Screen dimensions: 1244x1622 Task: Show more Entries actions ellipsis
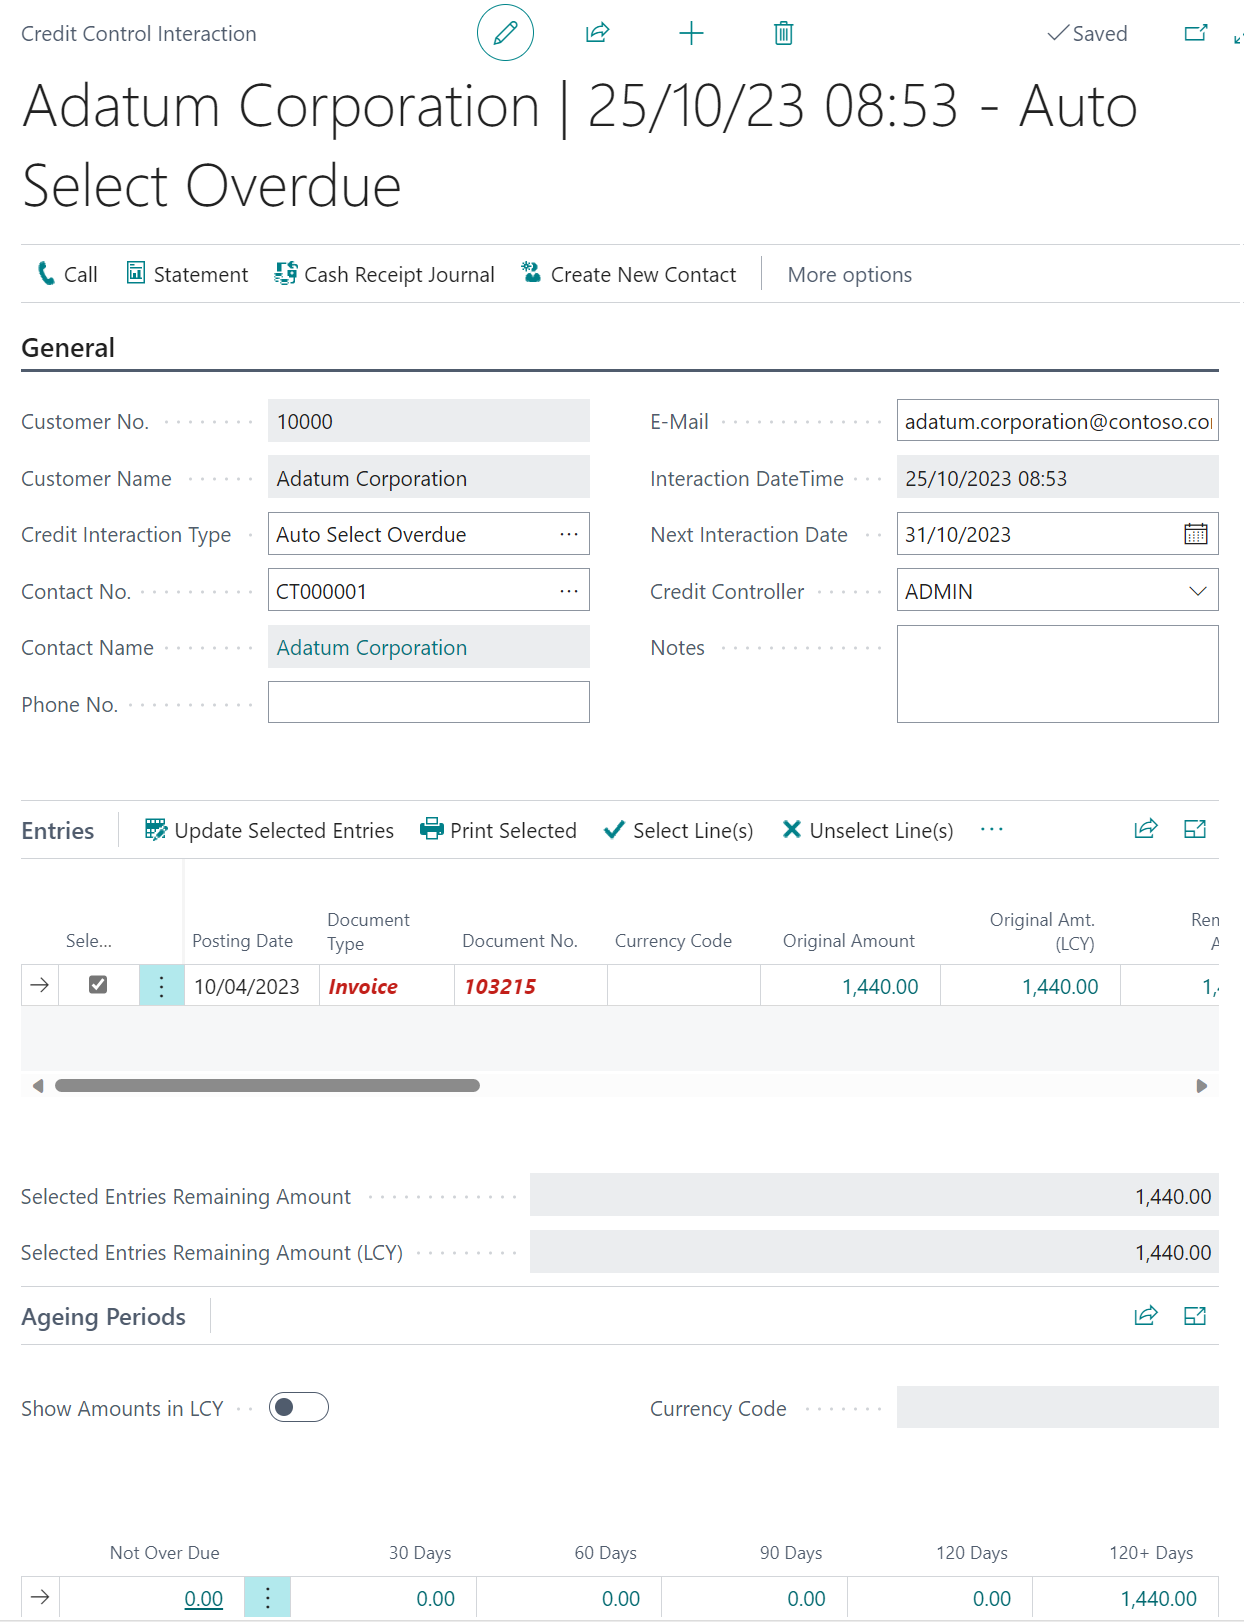coord(991,830)
